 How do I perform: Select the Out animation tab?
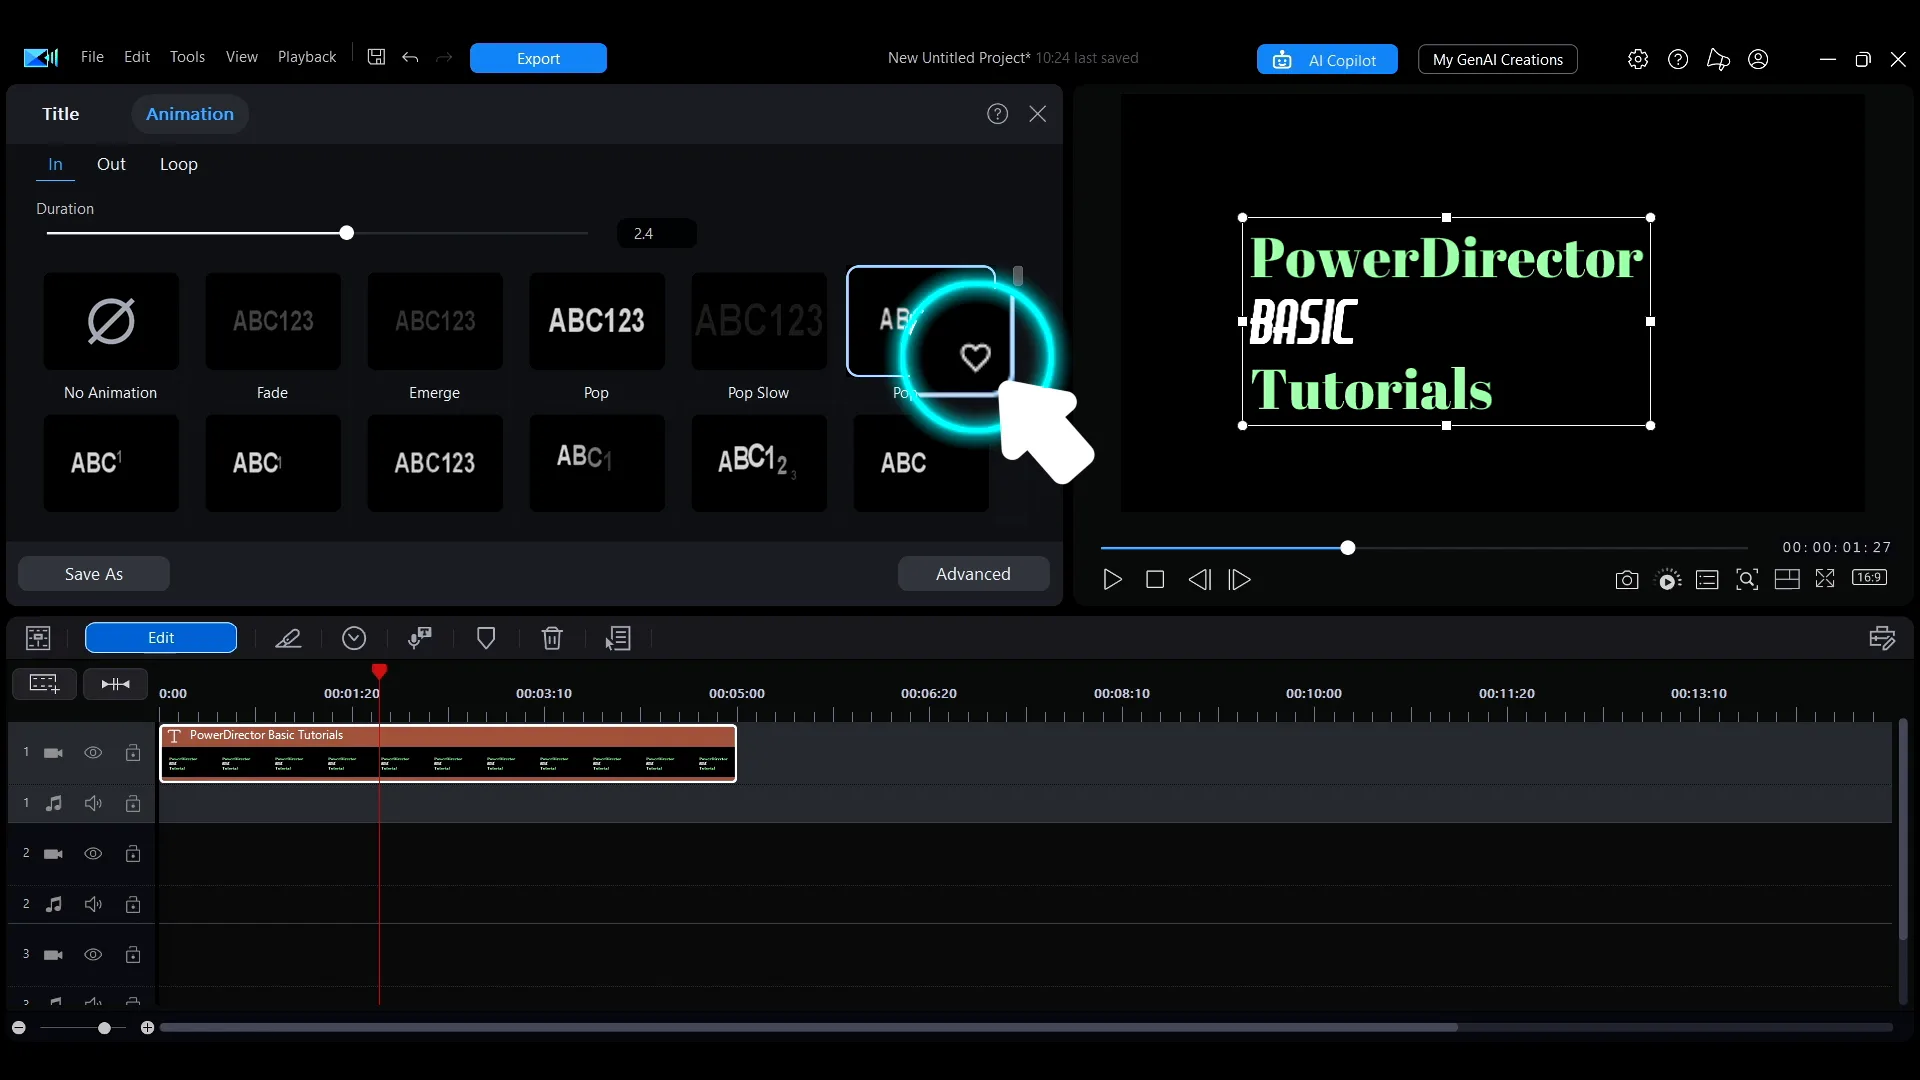click(111, 164)
